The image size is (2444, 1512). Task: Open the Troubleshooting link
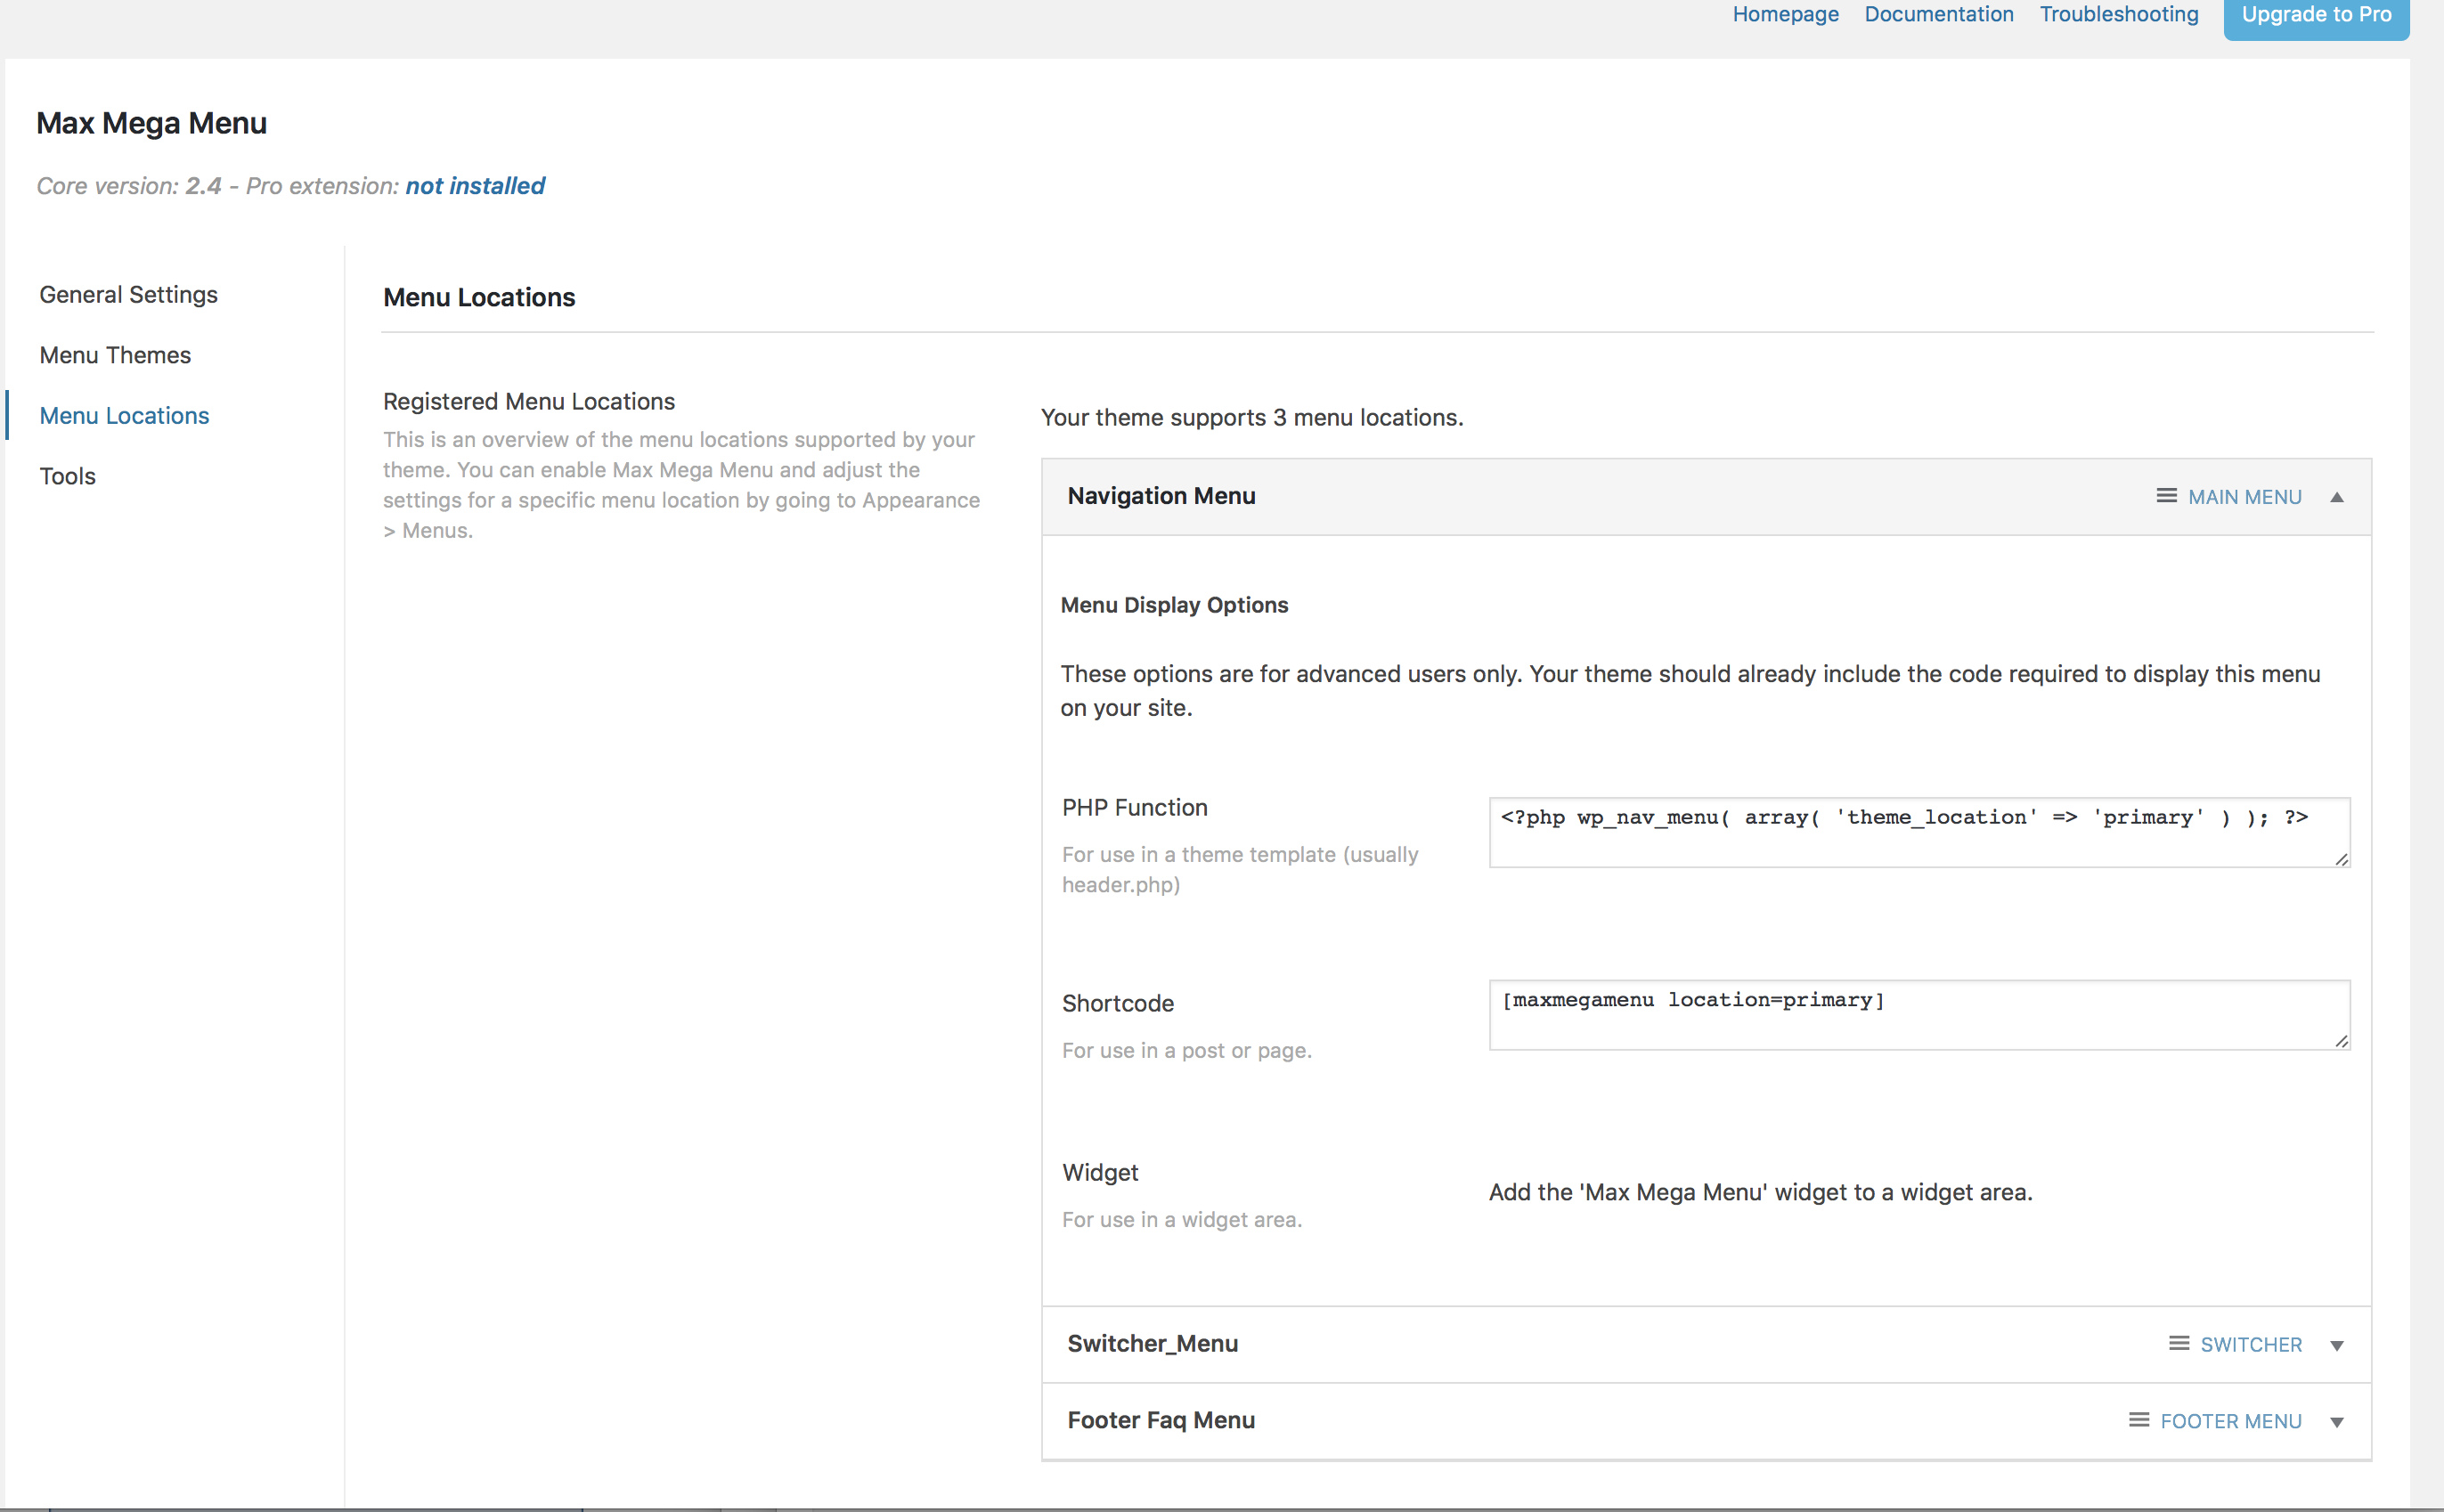(2119, 14)
